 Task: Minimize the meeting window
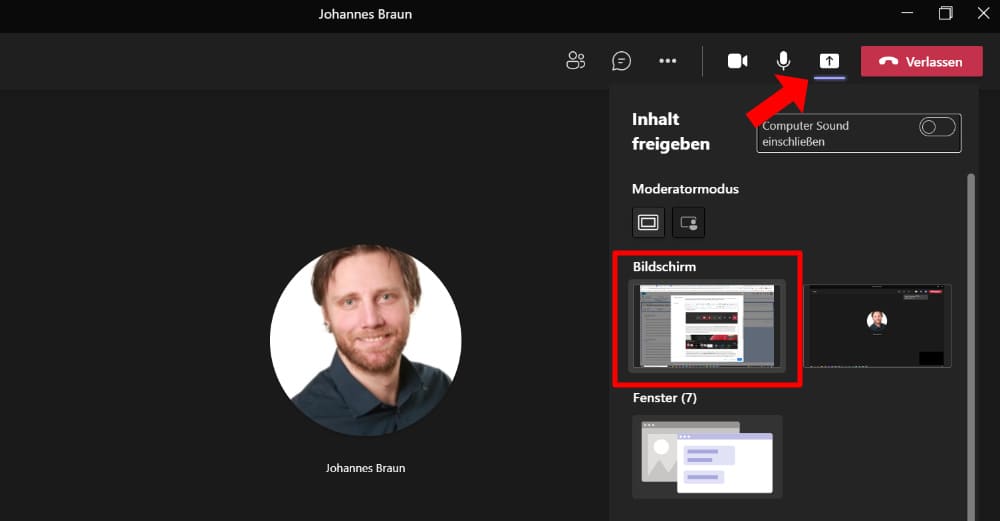tap(907, 13)
